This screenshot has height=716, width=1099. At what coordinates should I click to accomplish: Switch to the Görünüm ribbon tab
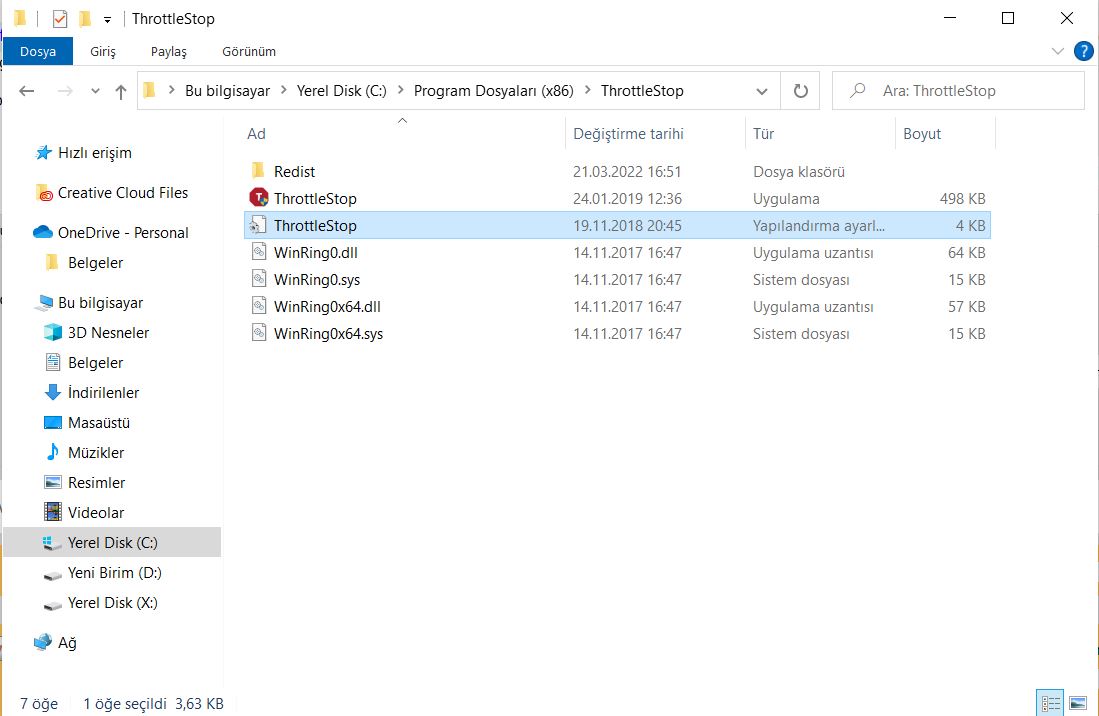(x=249, y=51)
